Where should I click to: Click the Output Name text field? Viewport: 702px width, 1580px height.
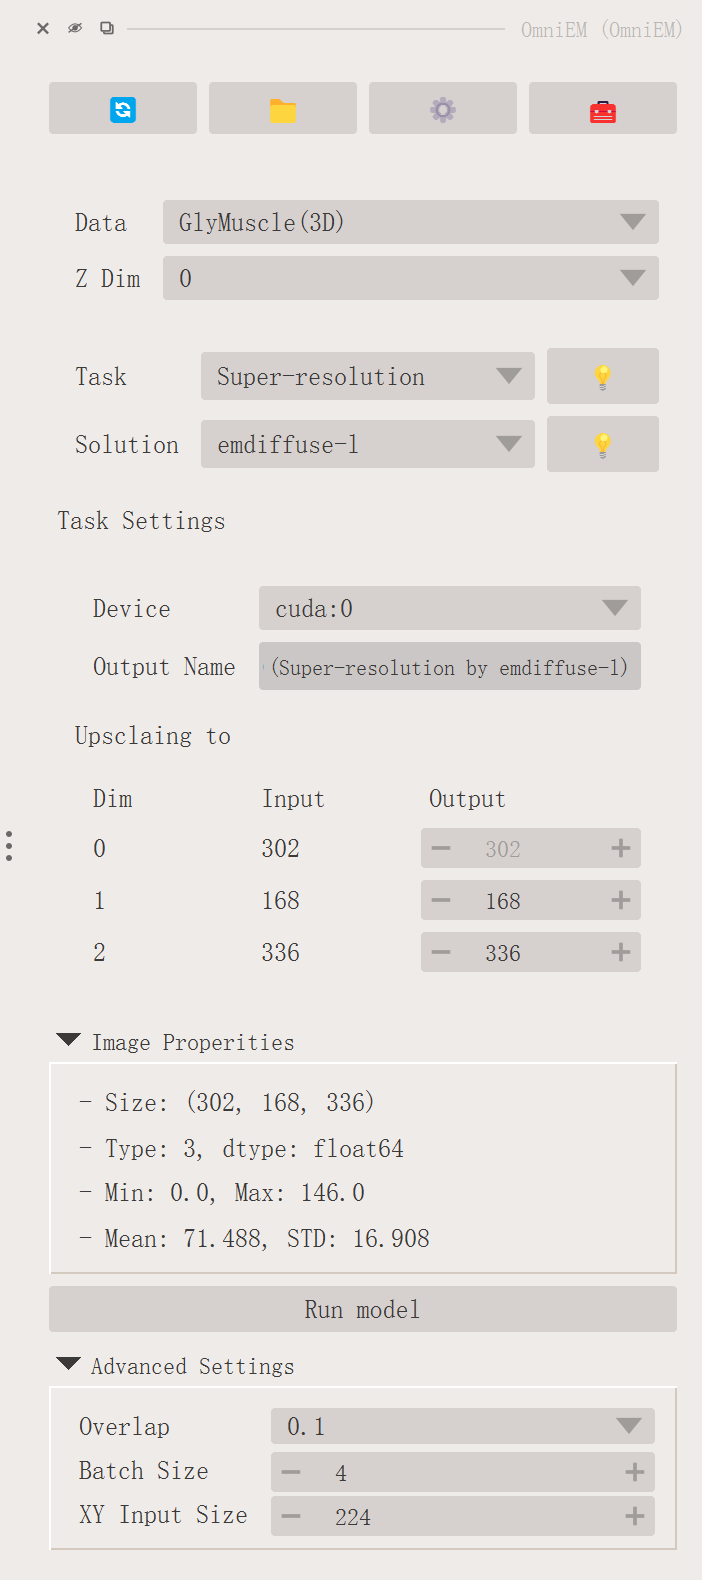click(449, 667)
